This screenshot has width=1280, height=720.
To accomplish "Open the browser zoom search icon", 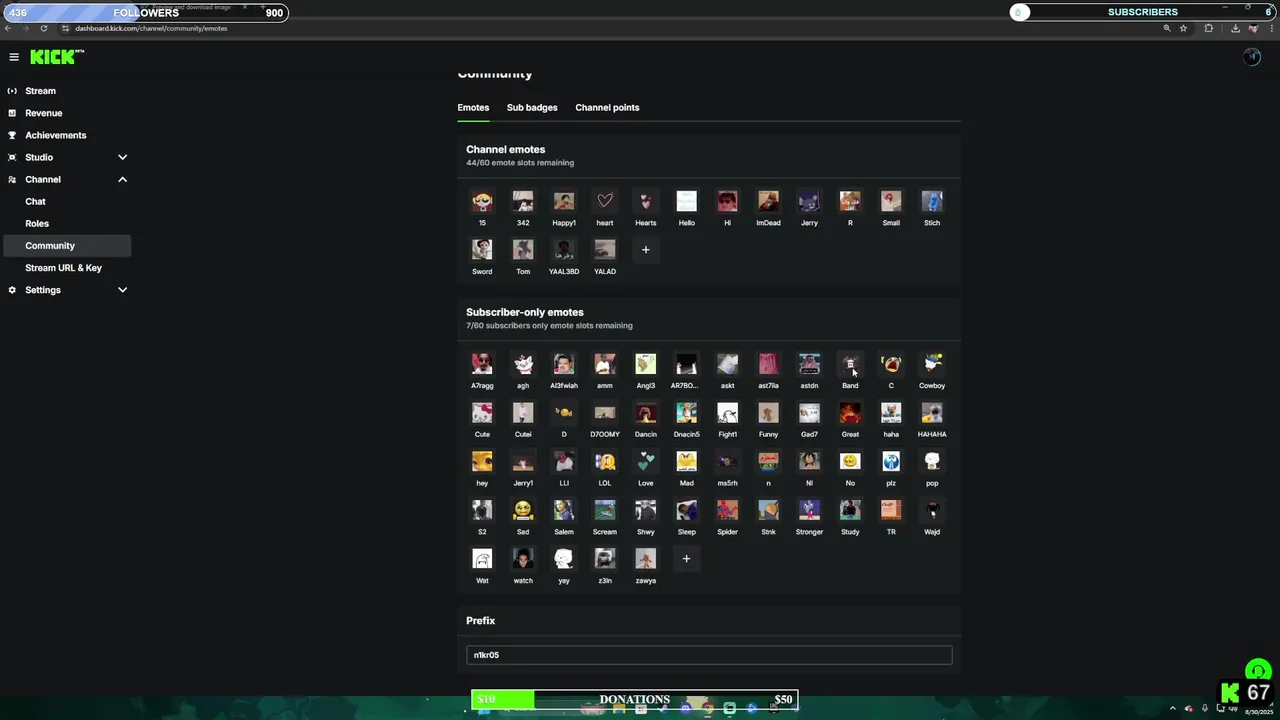I will (1166, 28).
